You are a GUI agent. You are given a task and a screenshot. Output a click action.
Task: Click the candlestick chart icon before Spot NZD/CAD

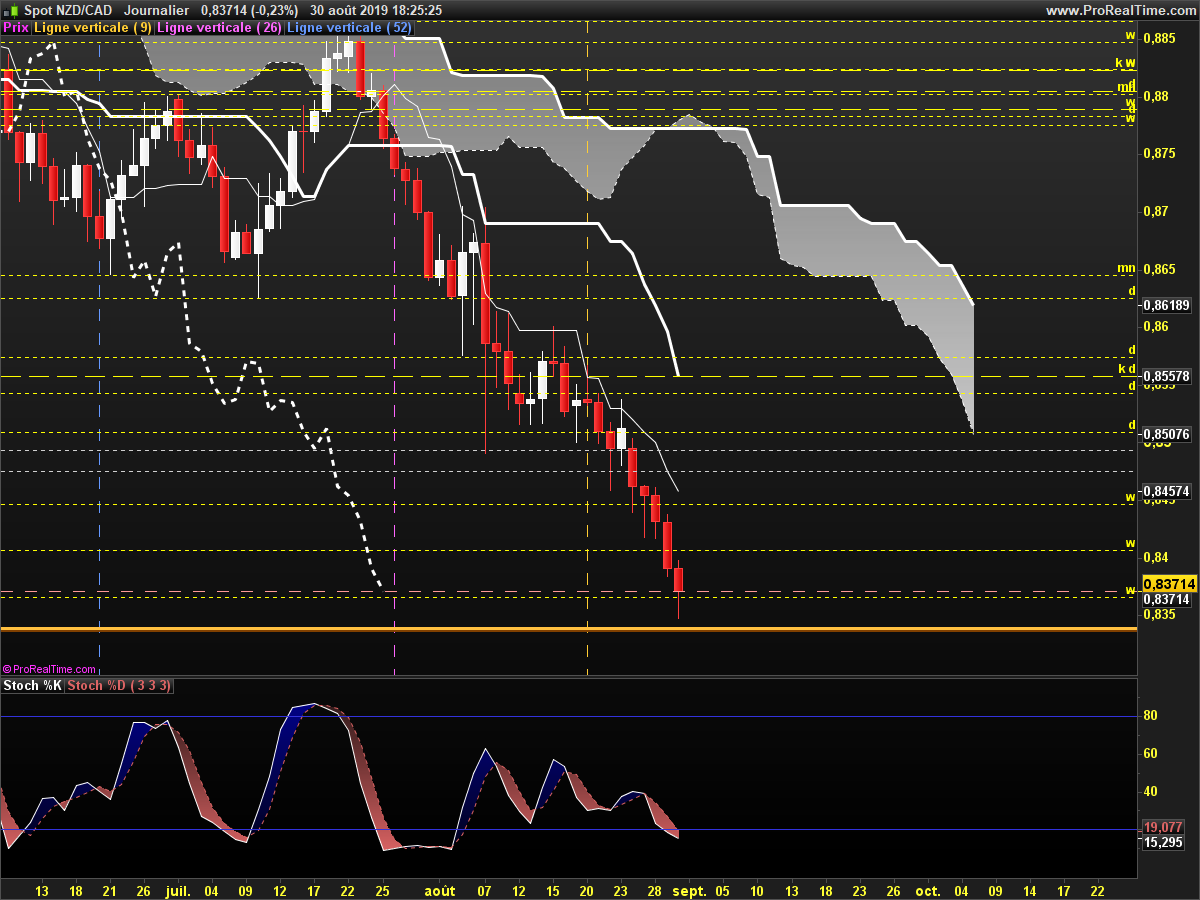(x=12, y=10)
